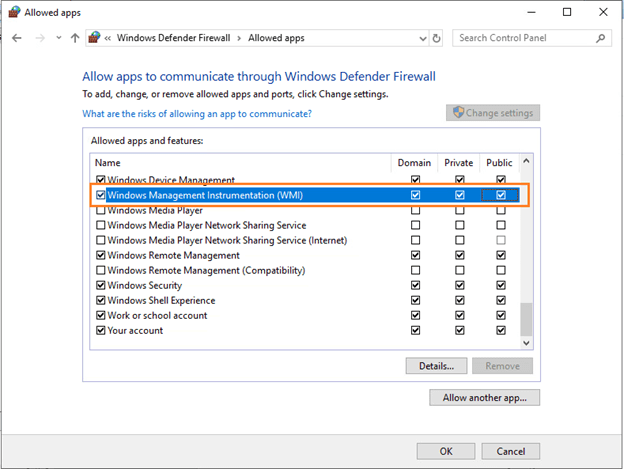Click Allow another app button
This screenshot has height=469, width=624.
484,398
